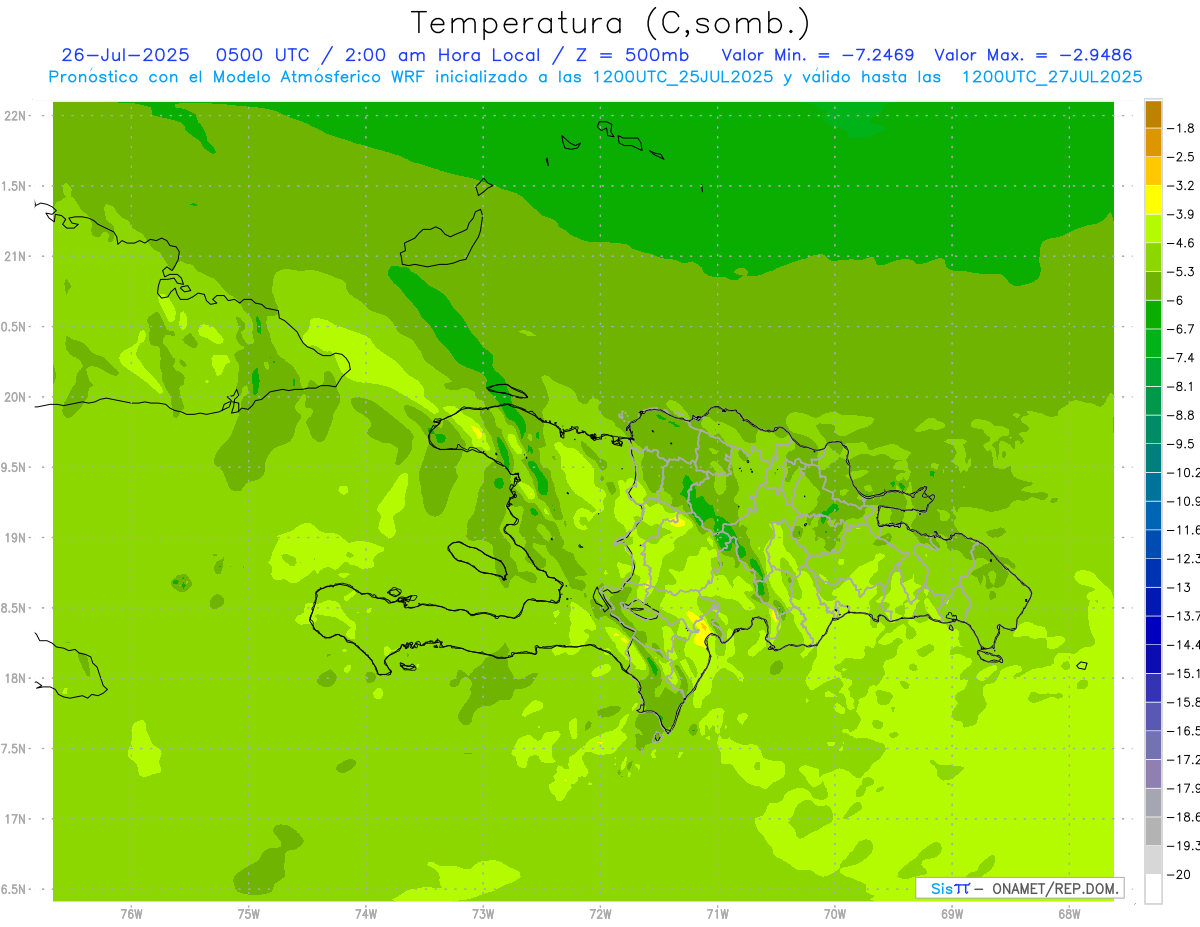
Task: Click the '-4.6' legend value
Action: [x=1183, y=243]
